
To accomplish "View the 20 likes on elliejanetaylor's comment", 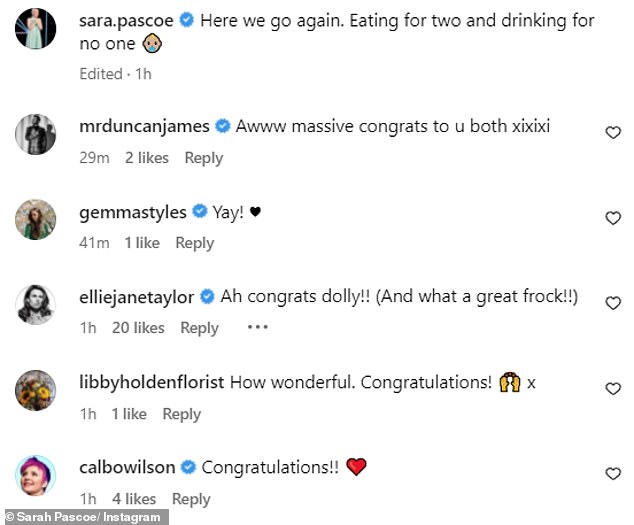I will [x=138, y=328].
